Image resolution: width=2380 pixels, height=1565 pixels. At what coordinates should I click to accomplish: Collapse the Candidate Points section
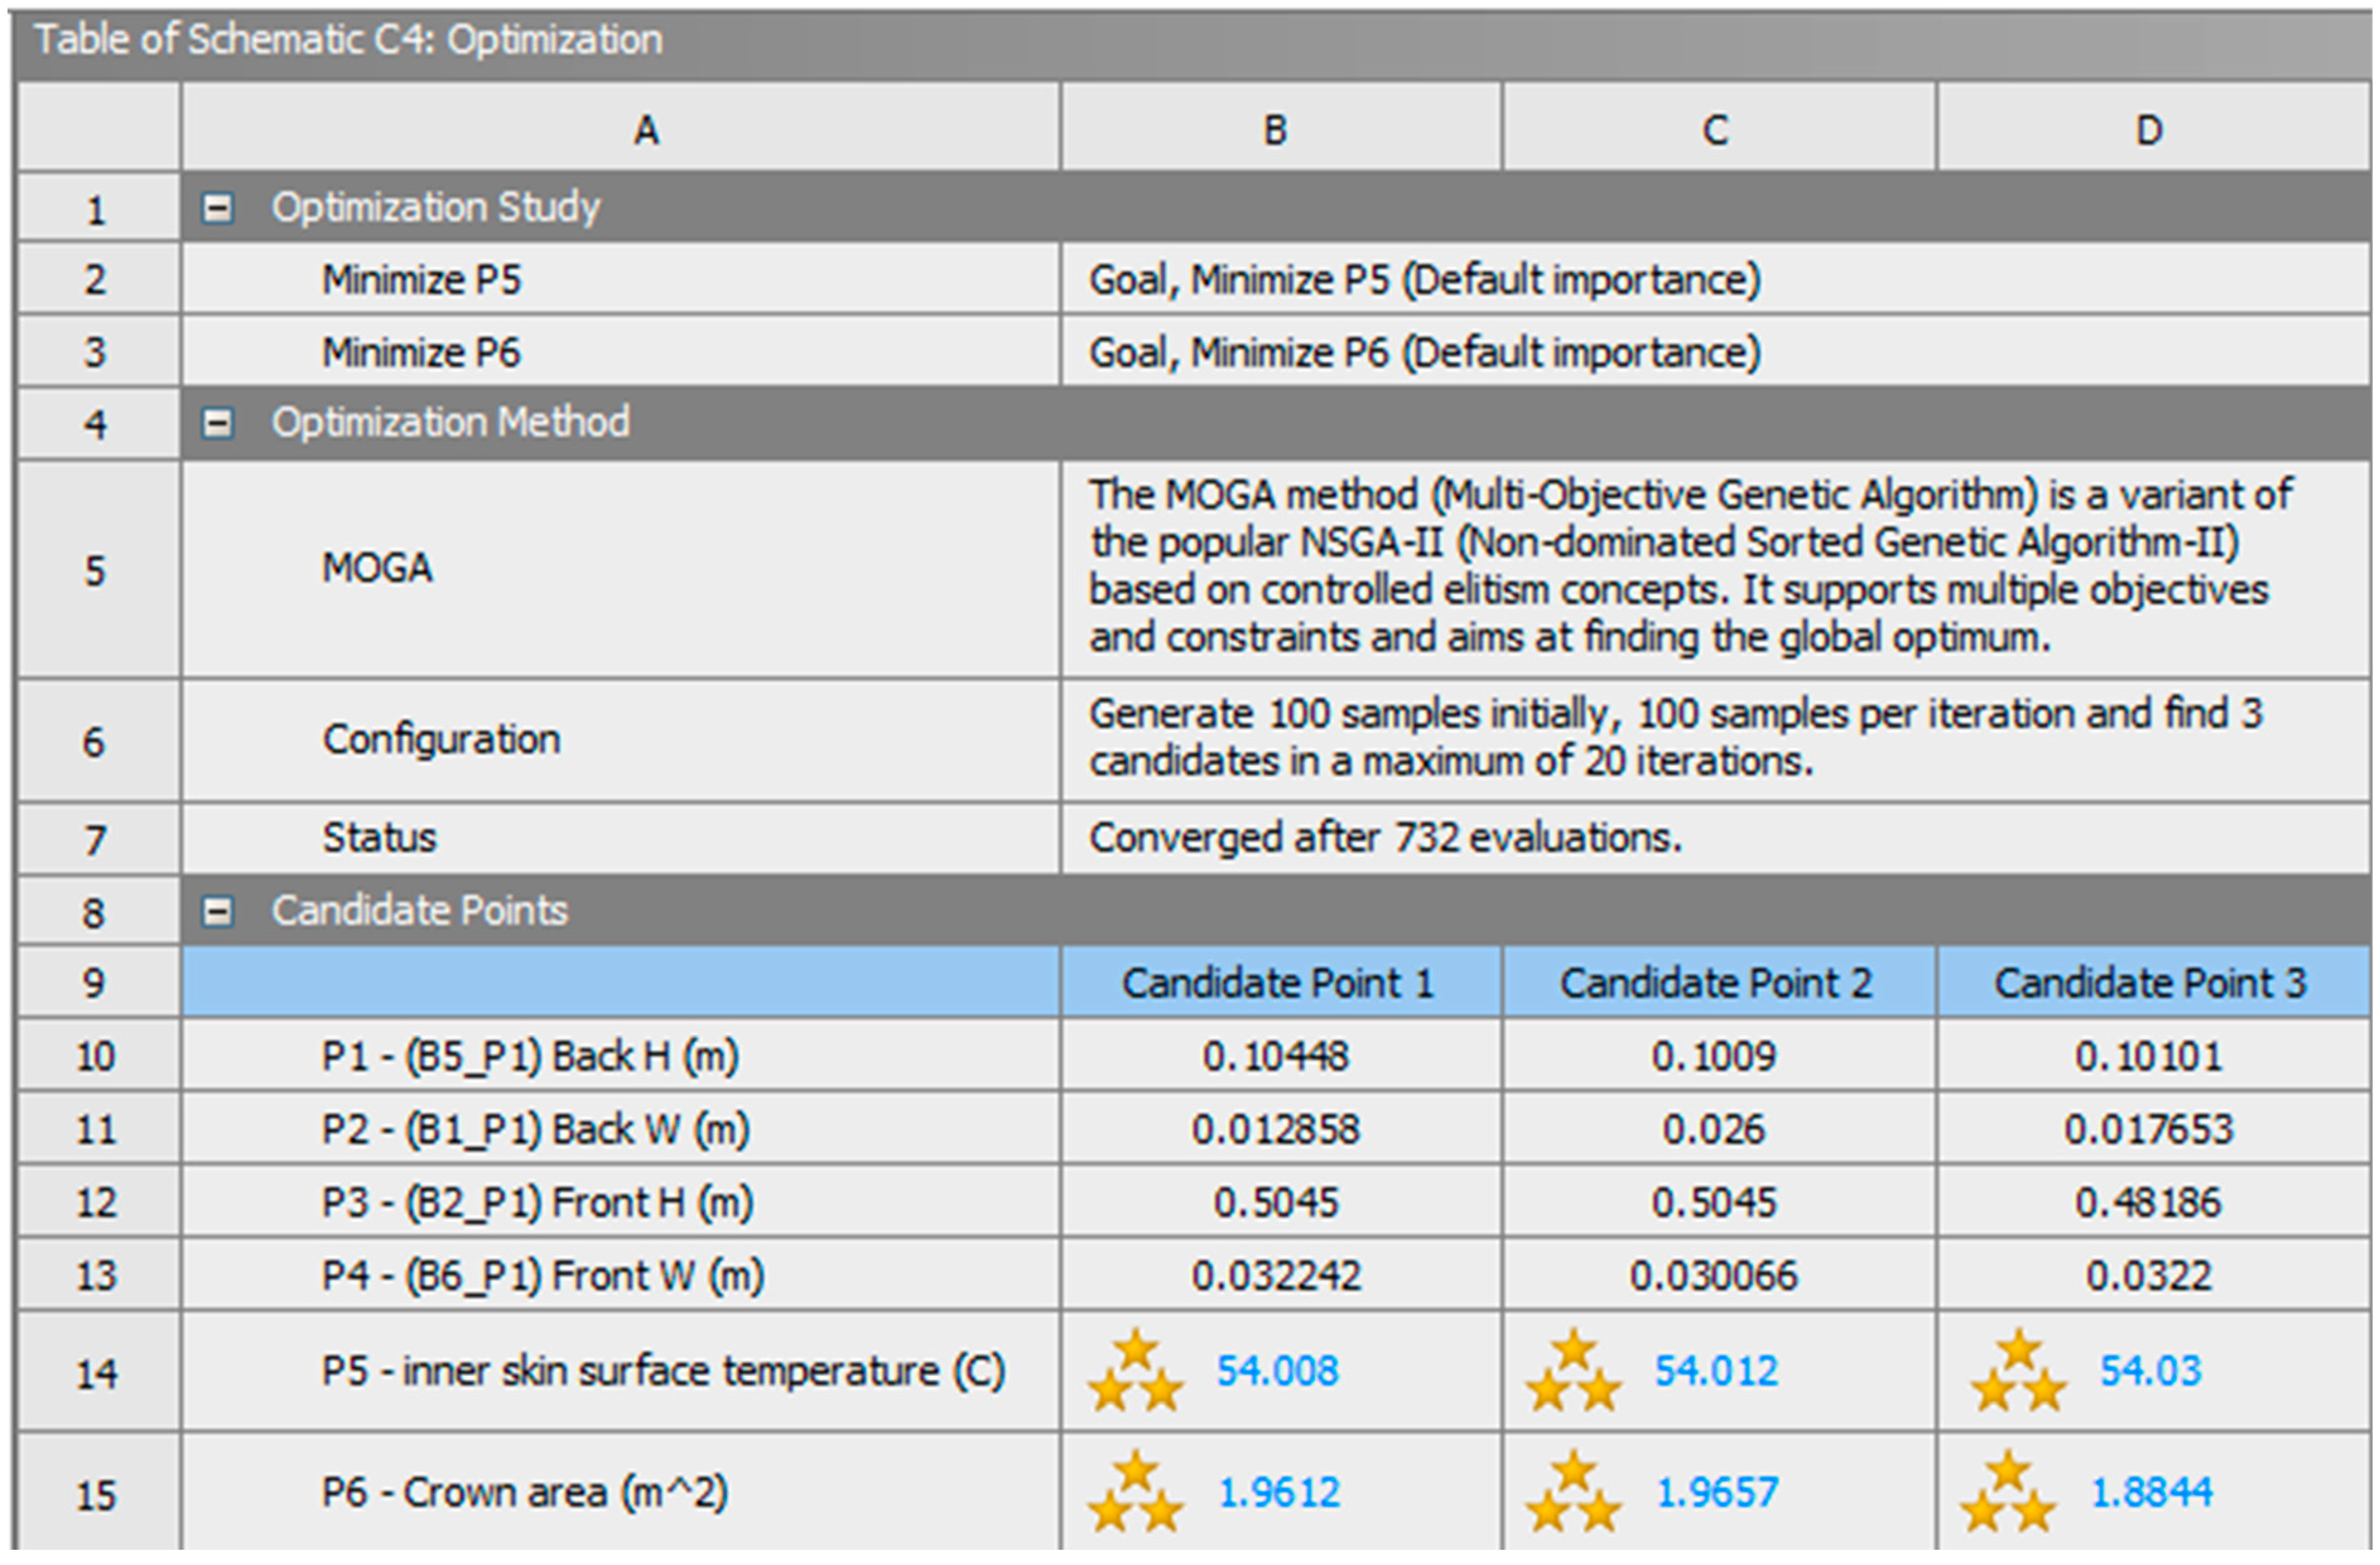pyautogui.click(x=217, y=911)
